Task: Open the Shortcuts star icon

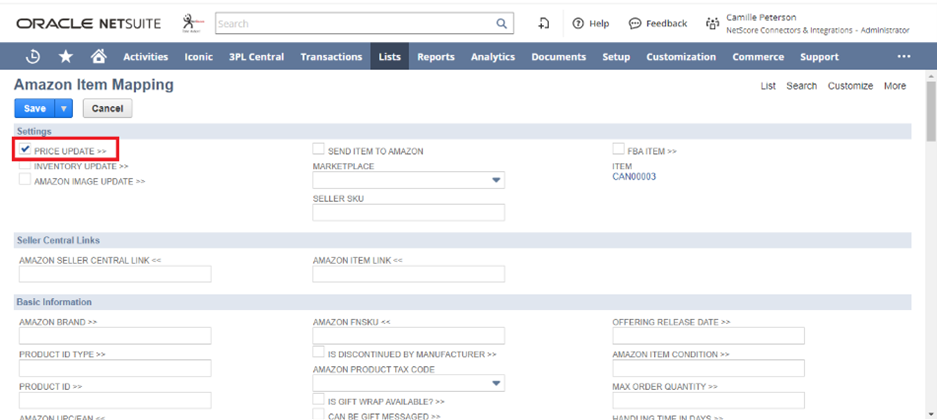Action: (x=66, y=57)
